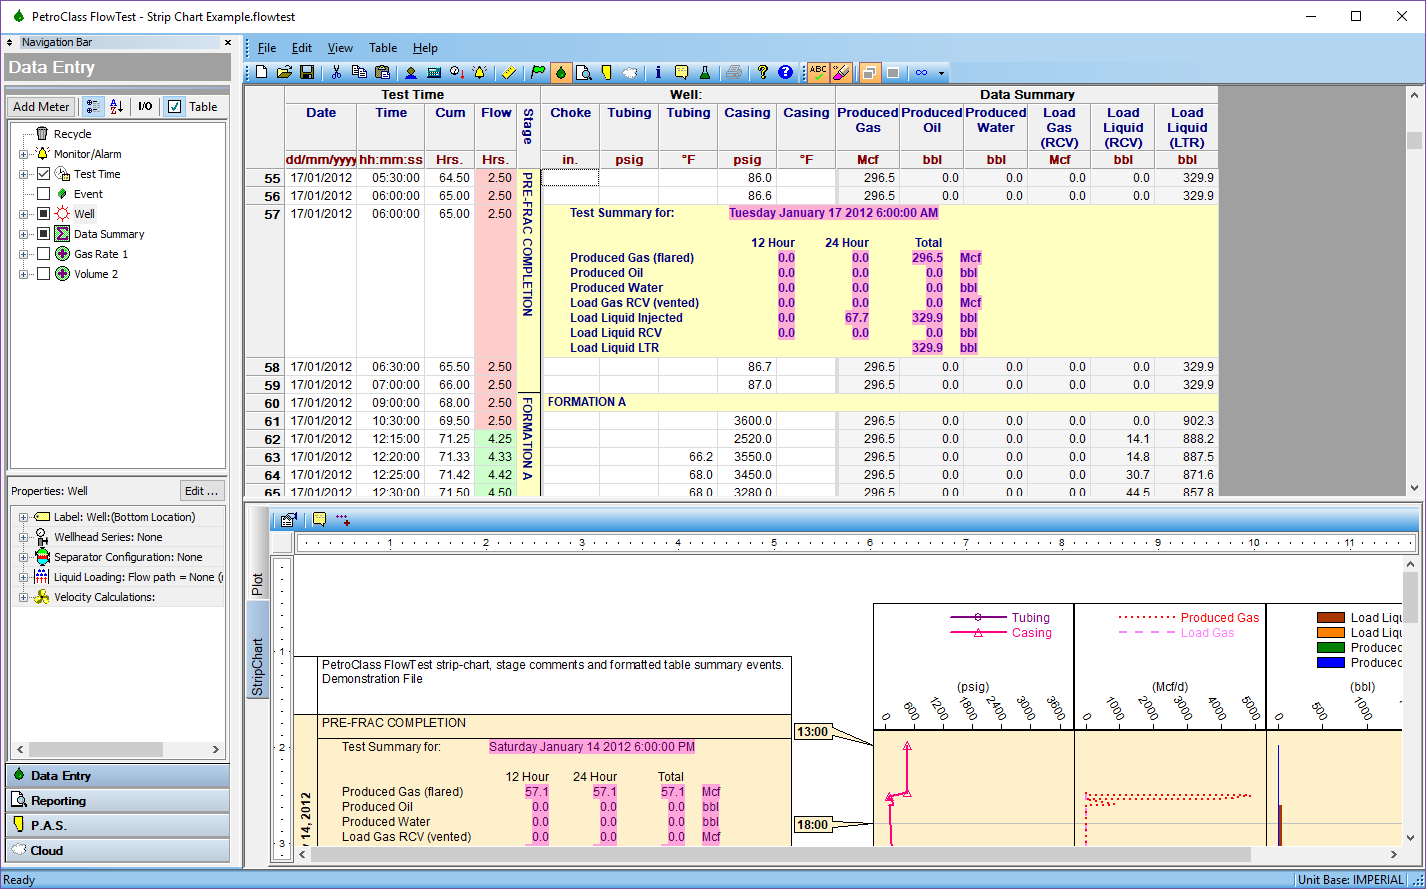1426x889 pixels.
Task: Sort meters alphabetically with A-Z button
Action: [117, 107]
